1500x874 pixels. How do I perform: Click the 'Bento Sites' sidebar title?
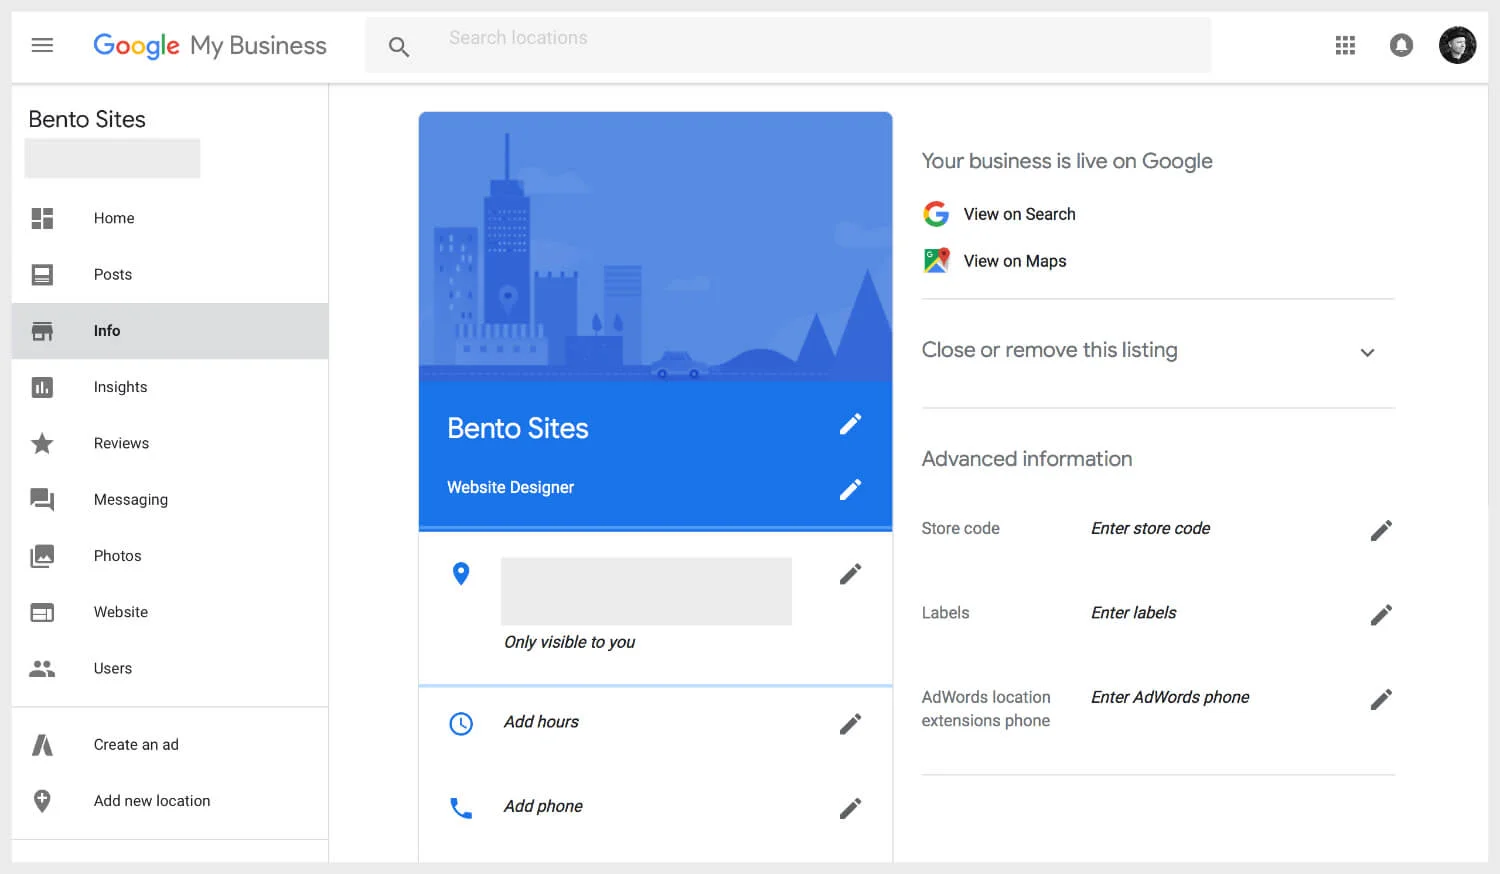click(x=87, y=119)
